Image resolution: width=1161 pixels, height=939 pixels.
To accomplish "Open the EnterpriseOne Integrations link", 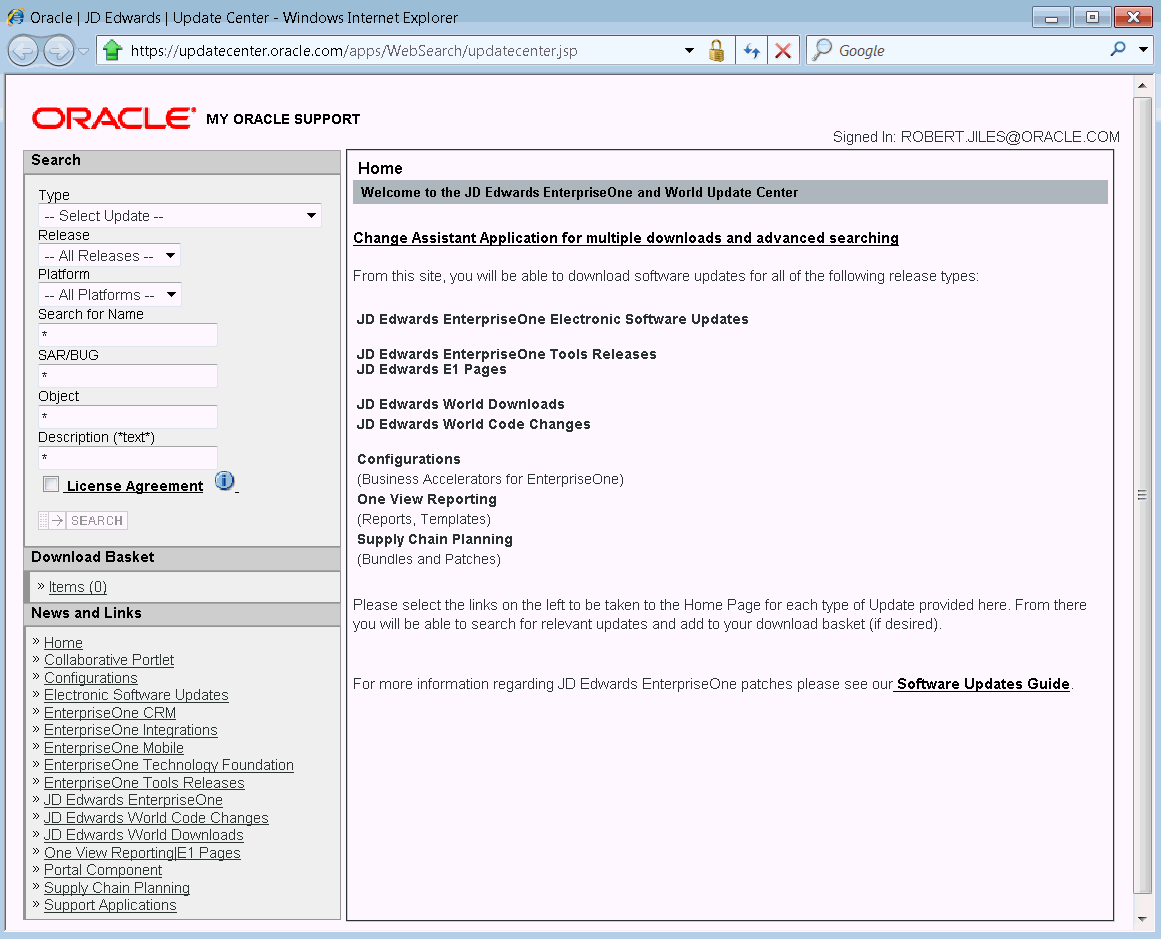I will 130,730.
